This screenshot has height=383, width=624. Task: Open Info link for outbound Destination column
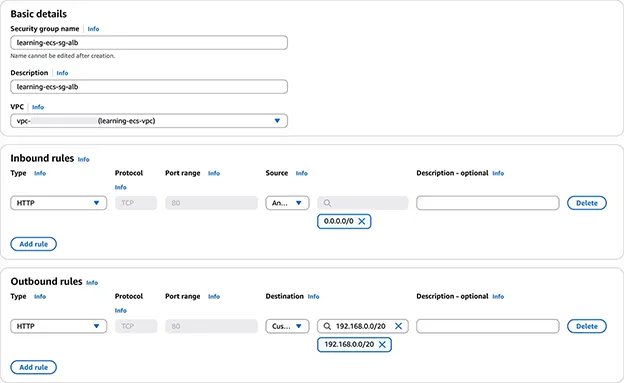tap(313, 297)
